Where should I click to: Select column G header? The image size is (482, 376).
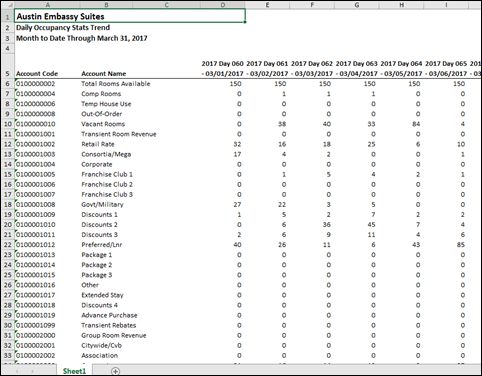[x=357, y=5]
